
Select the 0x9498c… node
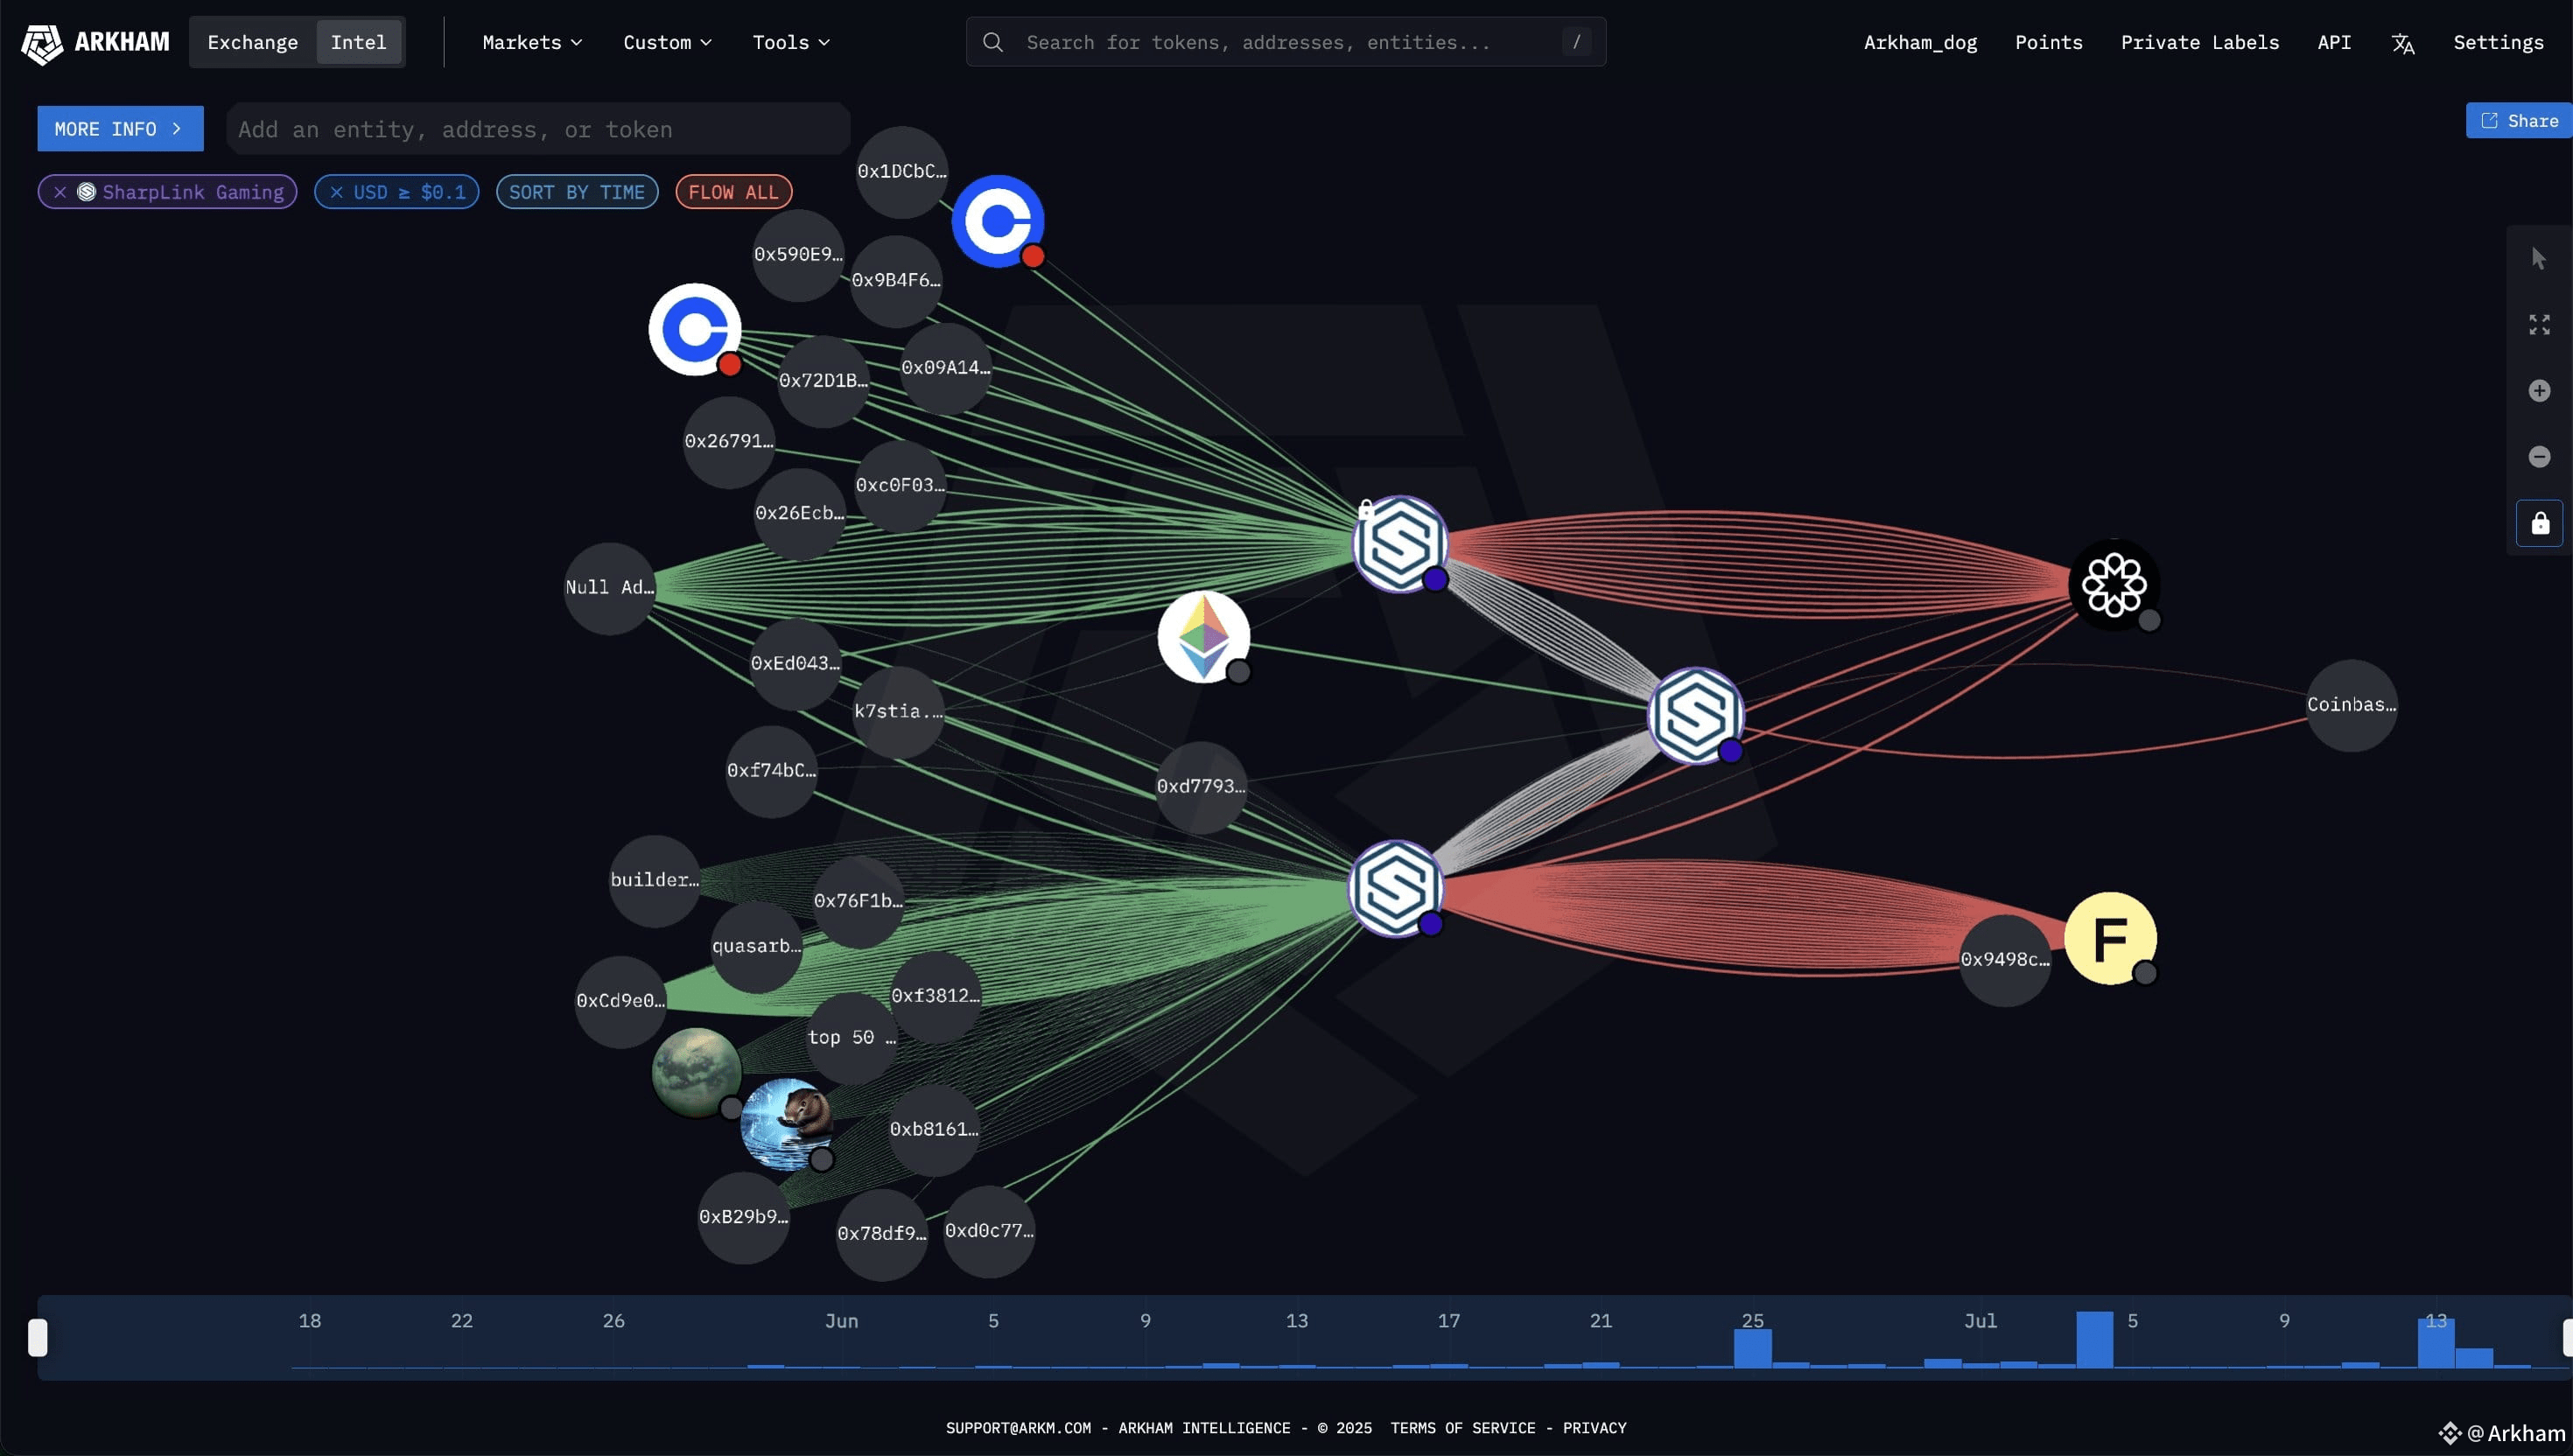point(2005,960)
